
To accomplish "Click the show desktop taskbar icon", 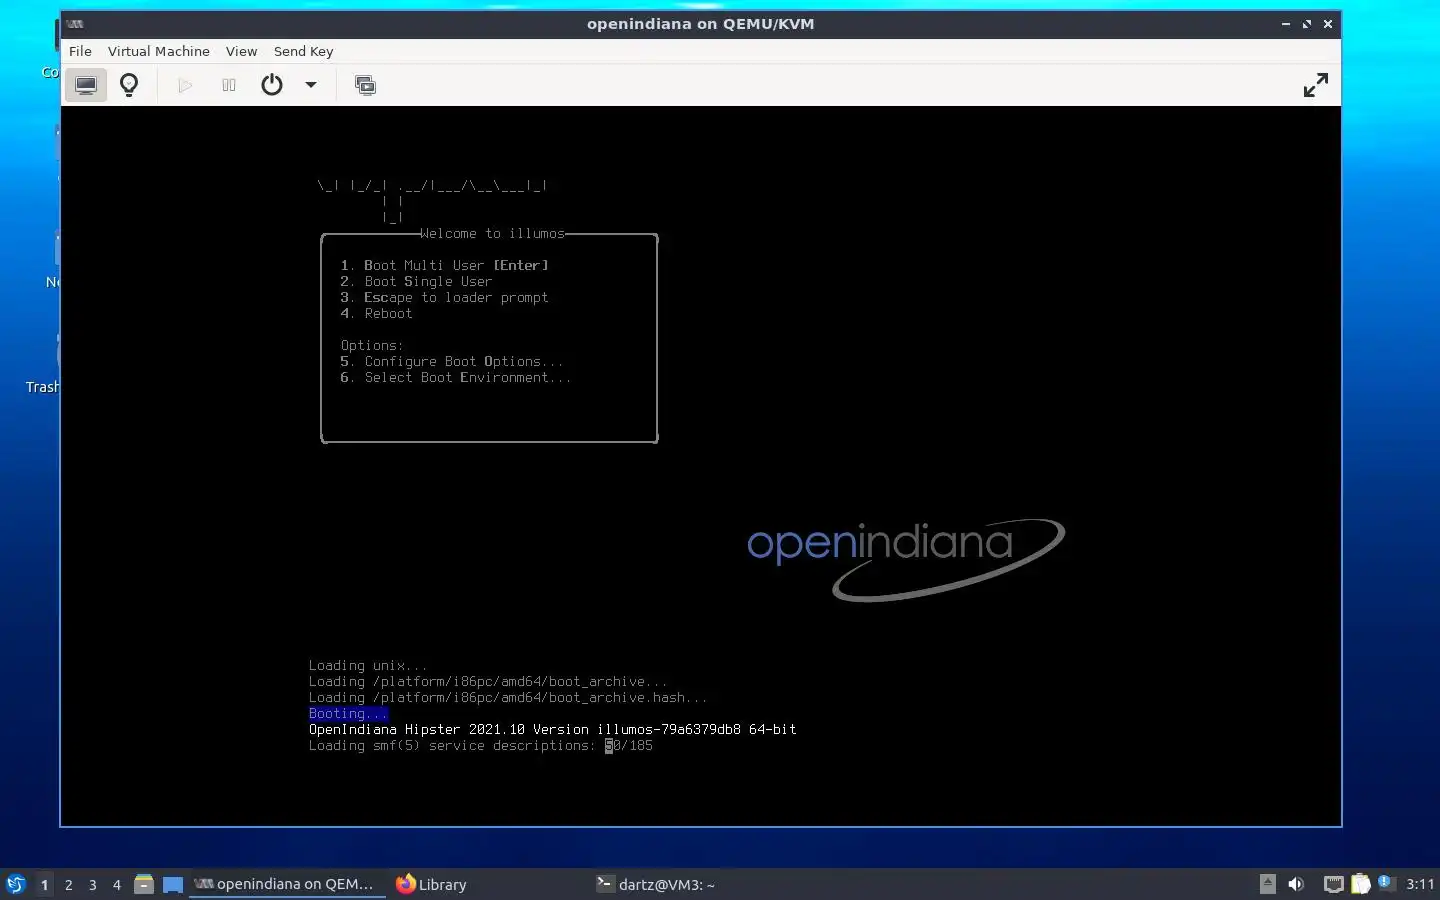I will [173, 884].
